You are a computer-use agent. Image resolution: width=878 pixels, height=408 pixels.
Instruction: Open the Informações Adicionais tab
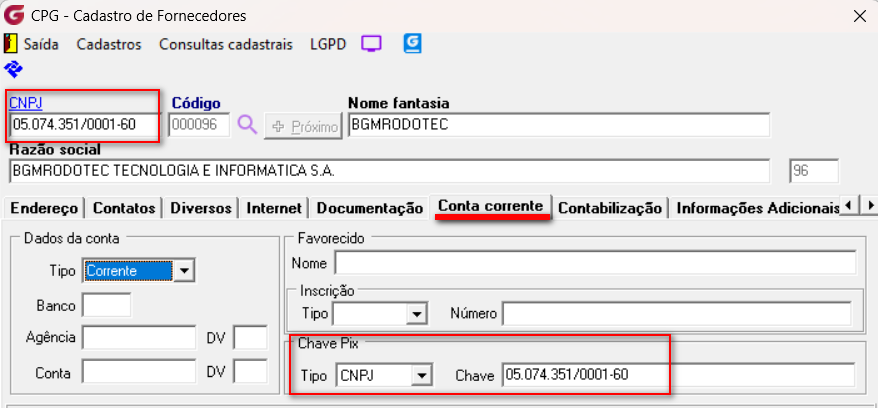[x=757, y=208]
